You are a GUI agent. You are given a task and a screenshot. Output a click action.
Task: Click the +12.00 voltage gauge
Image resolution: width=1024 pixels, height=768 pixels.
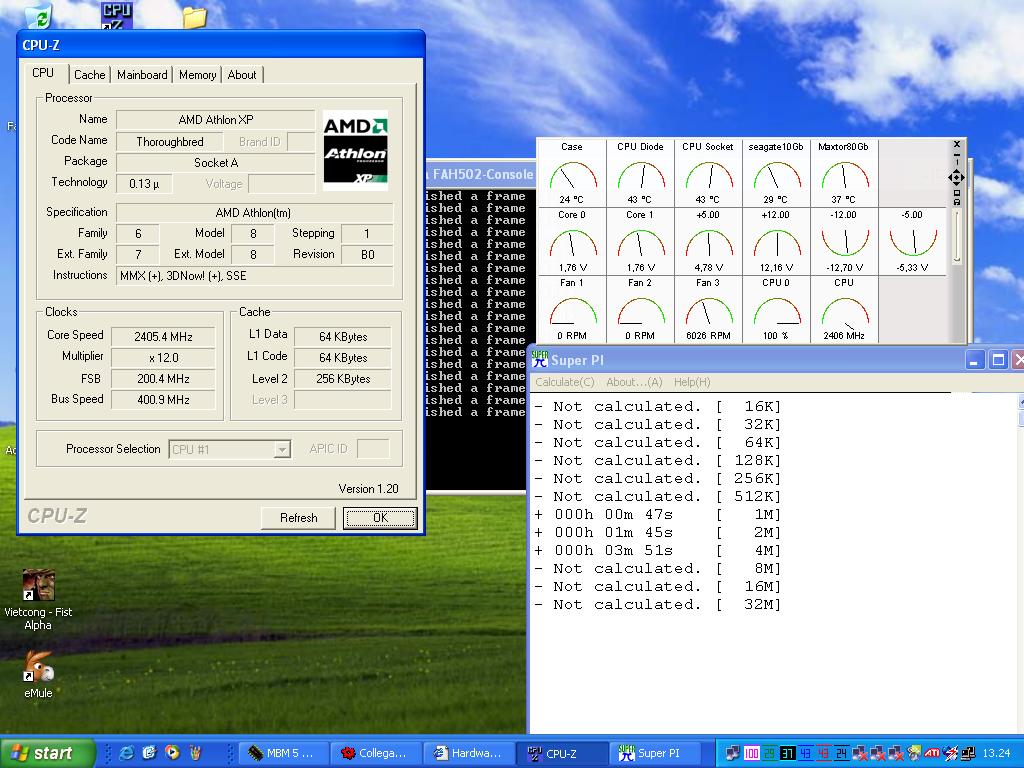click(776, 241)
